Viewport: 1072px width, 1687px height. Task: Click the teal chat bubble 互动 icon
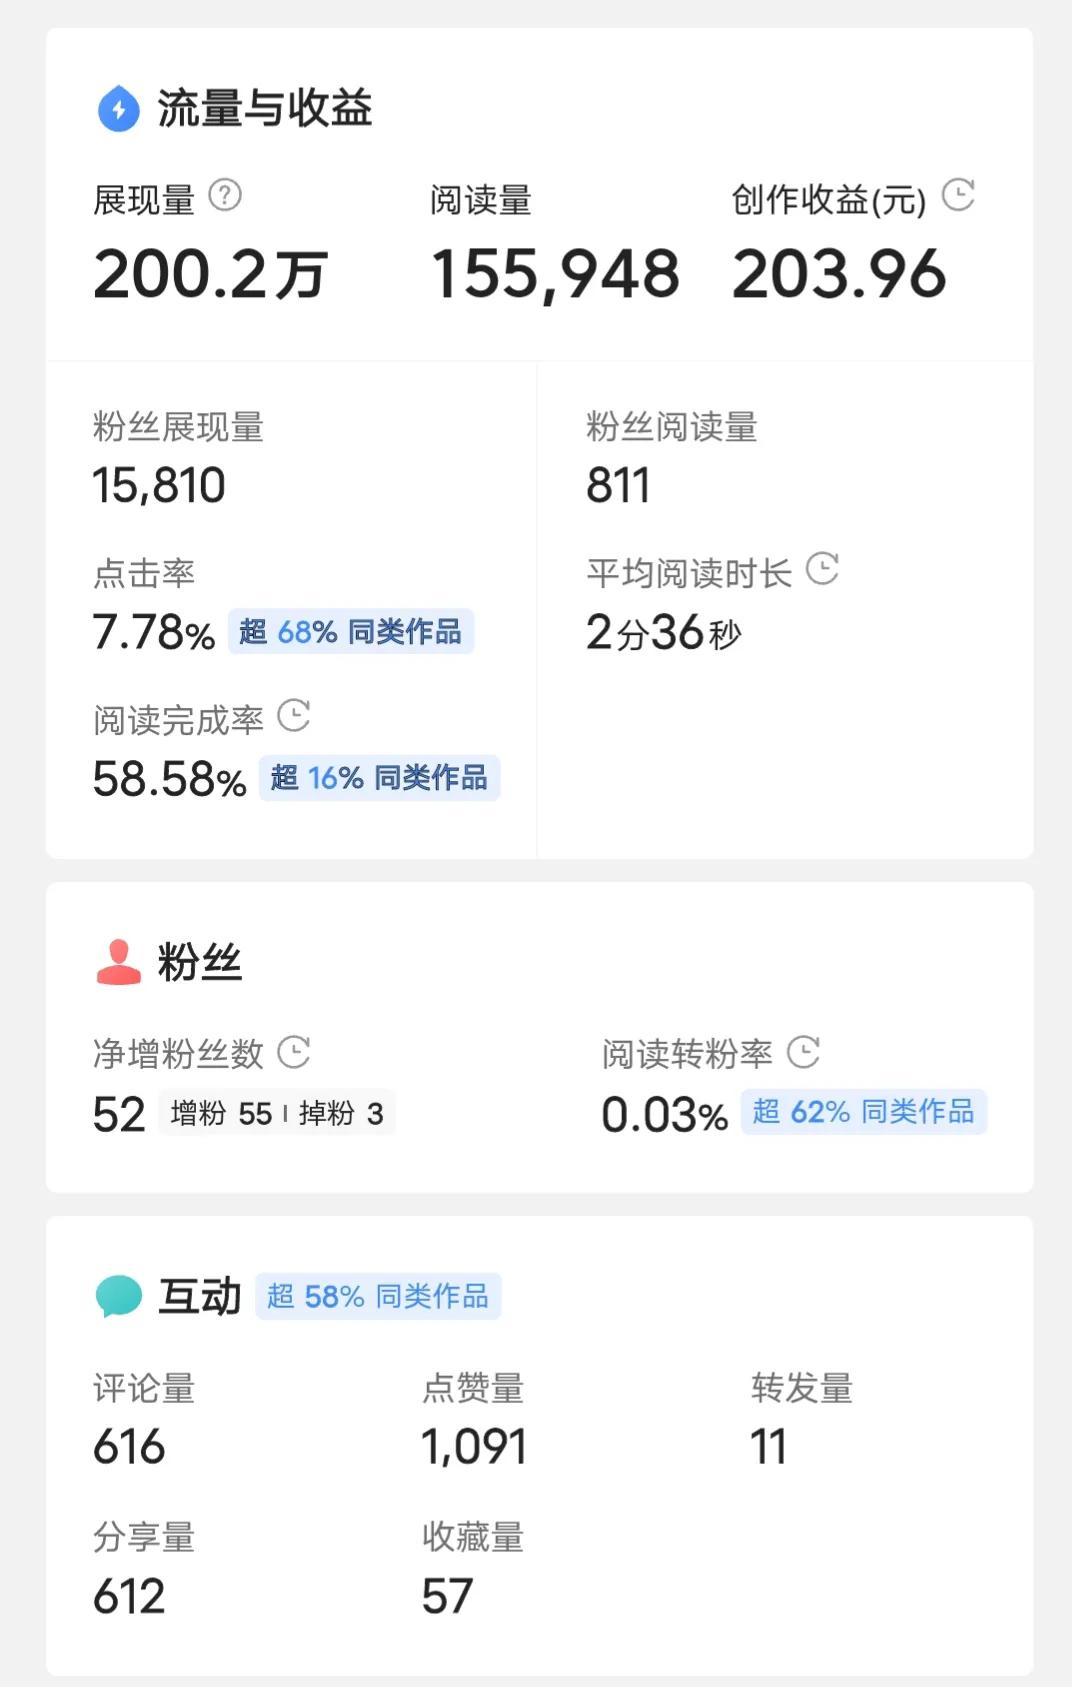[118, 1296]
